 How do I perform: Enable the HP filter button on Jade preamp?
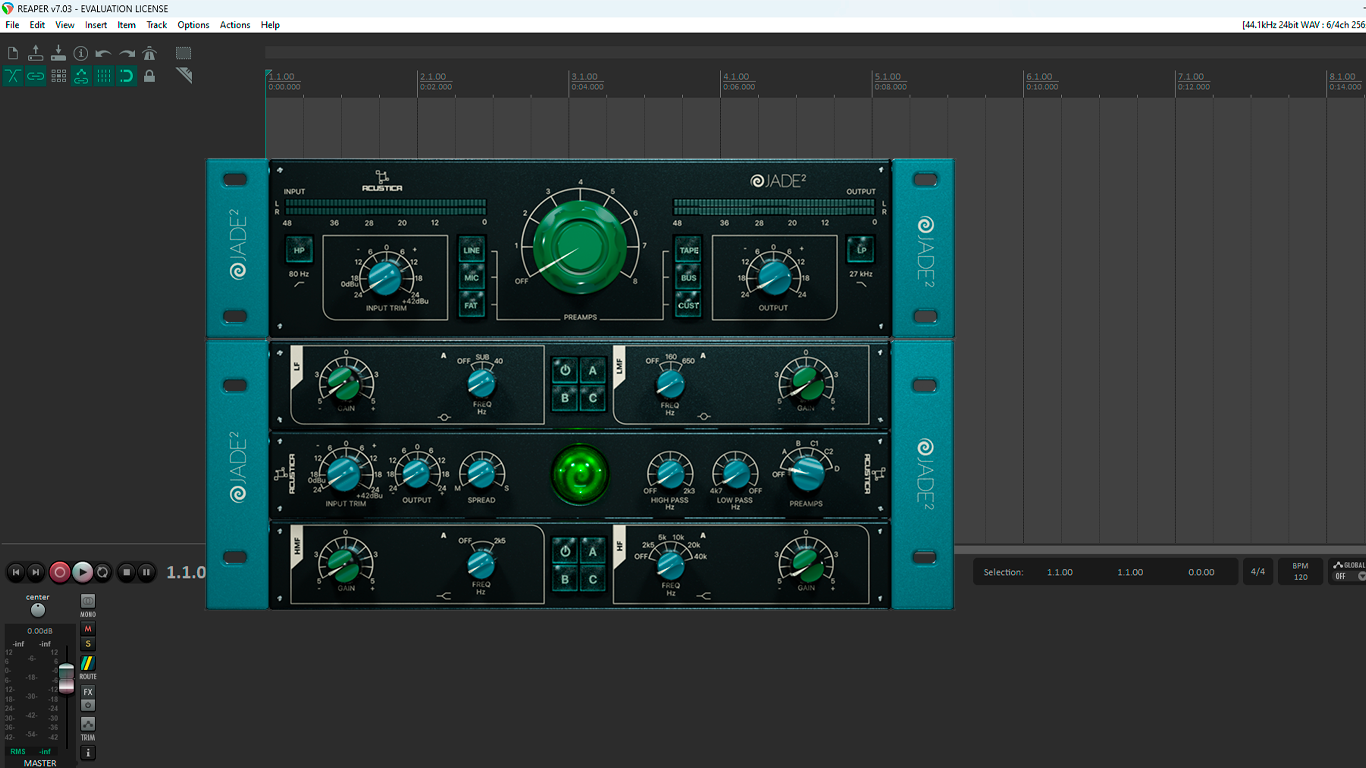(x=299, y=250)
